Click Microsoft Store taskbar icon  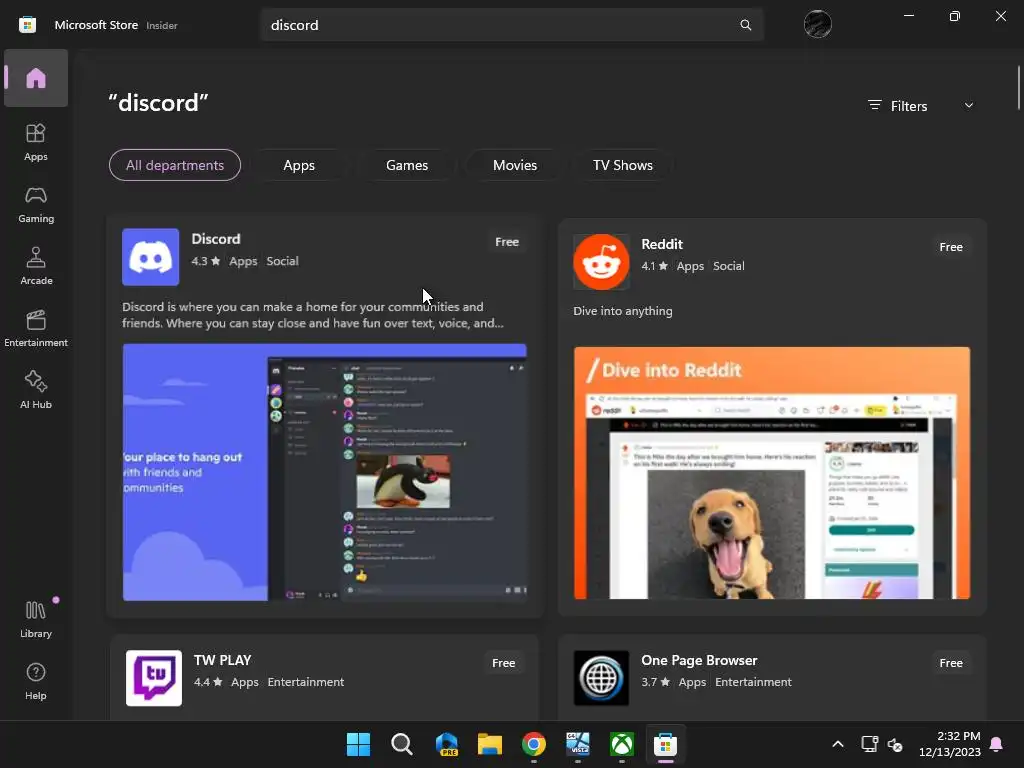click(665, 744)
